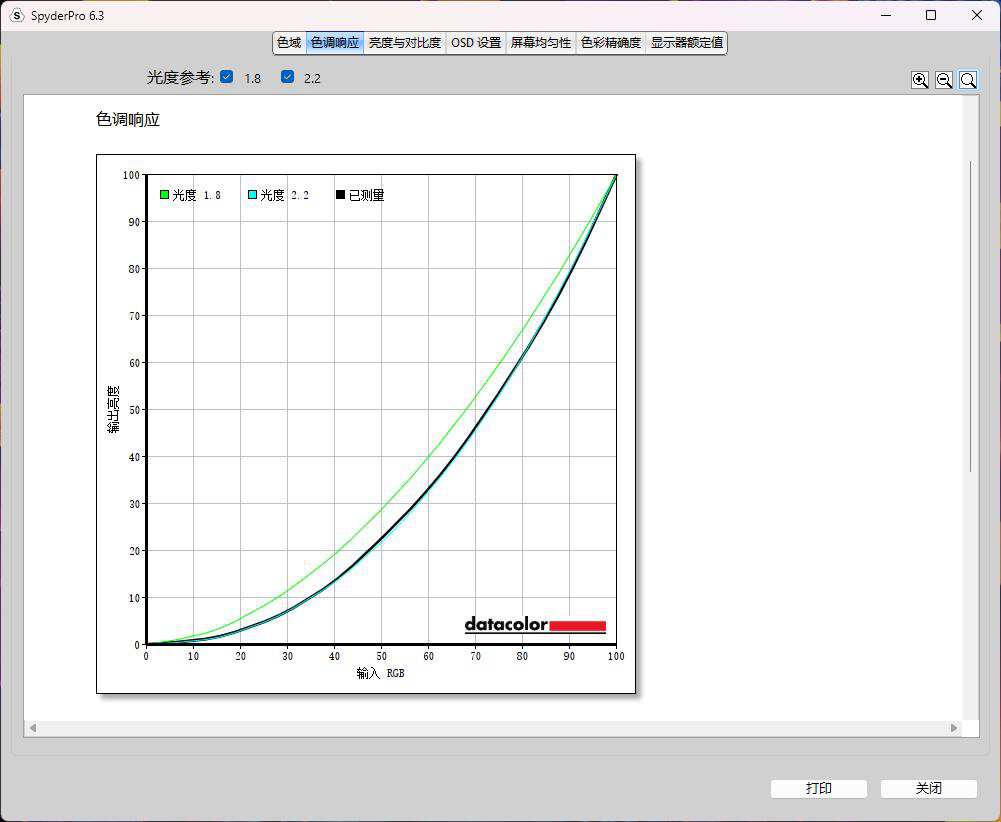Uncheck the 2.2 gamma reference checkbox
Viewport: 1001px width, 822px height.
coord(287,77)
